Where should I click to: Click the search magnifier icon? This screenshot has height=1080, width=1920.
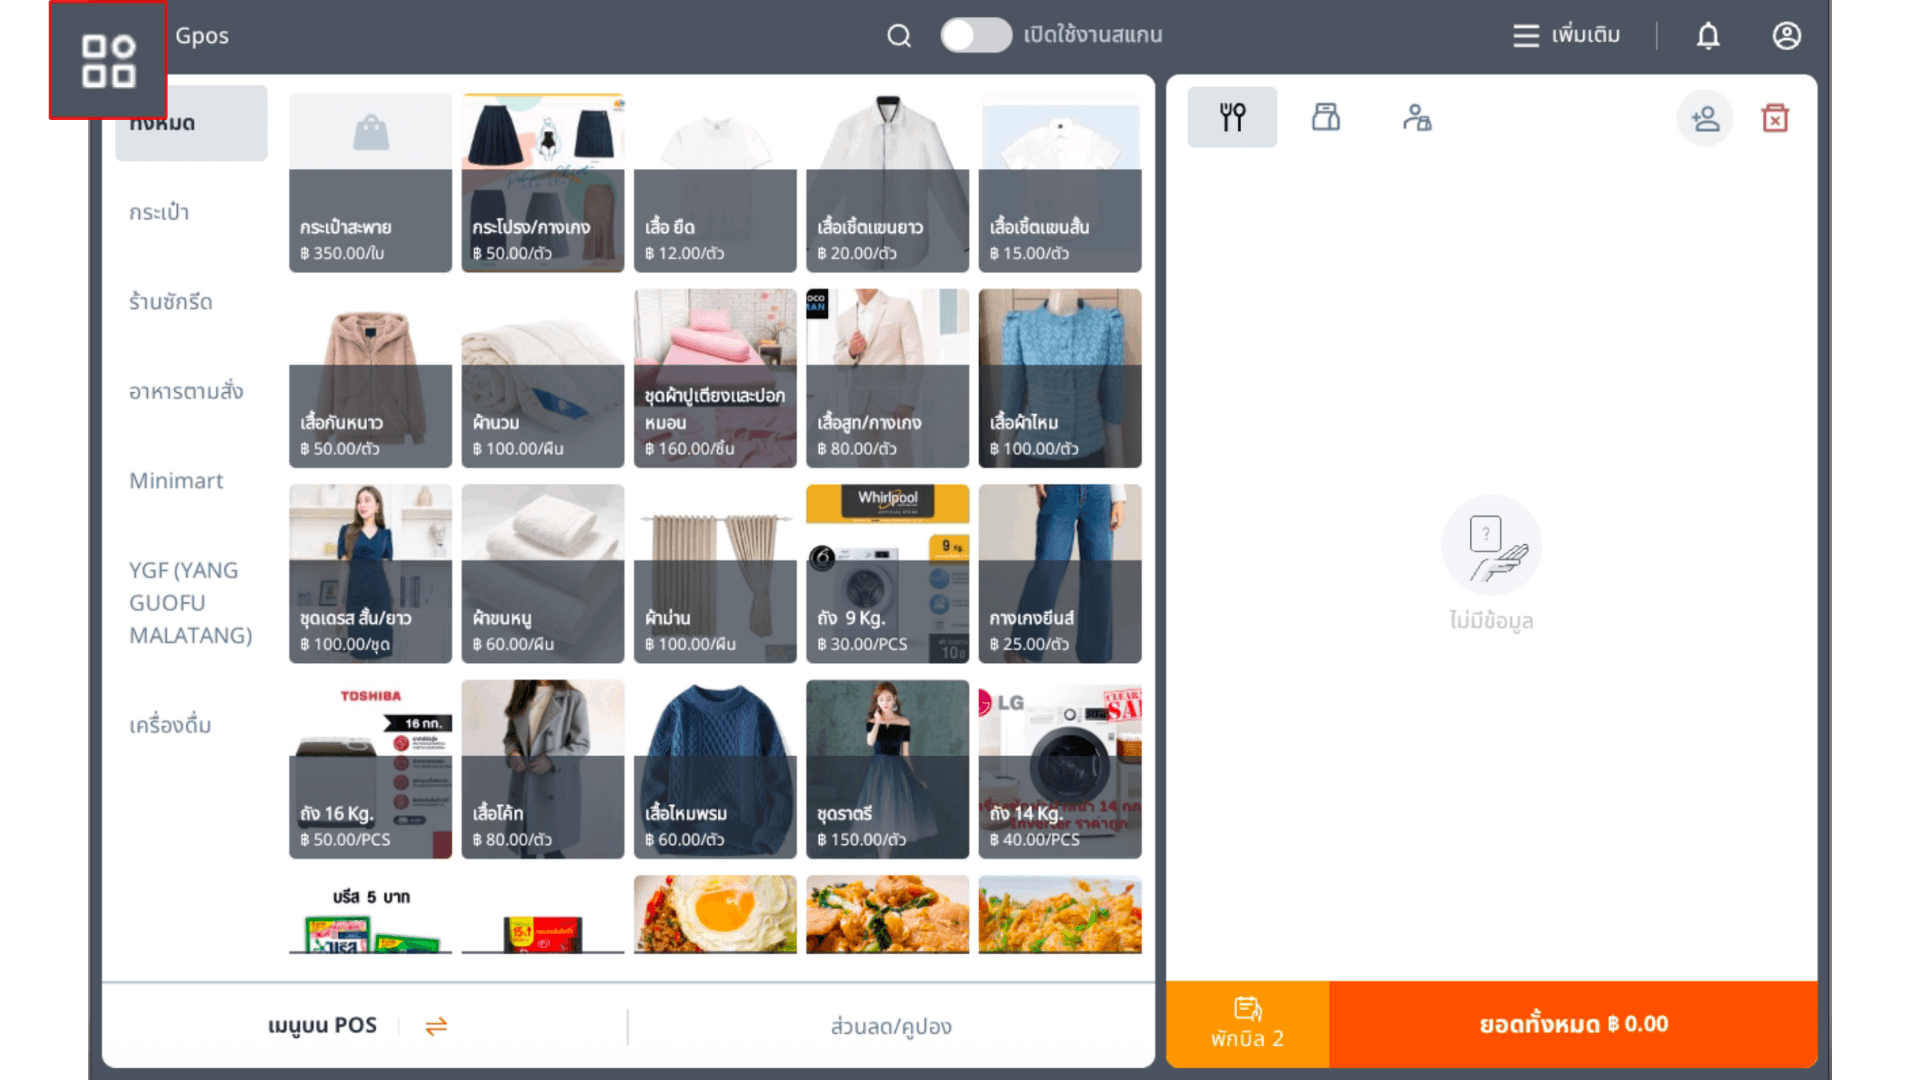click(898, 36)
